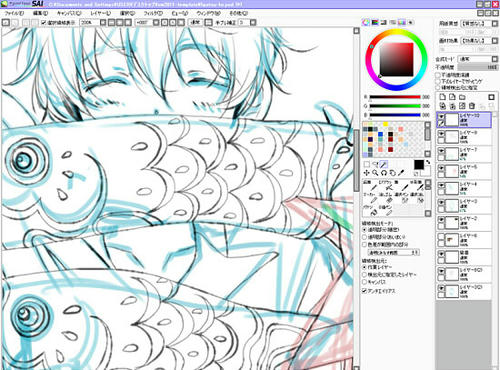This screenshot has width=500, height=370.
Task: Open the paper texture (画材質感) dropdown
Action: (495, 24)
